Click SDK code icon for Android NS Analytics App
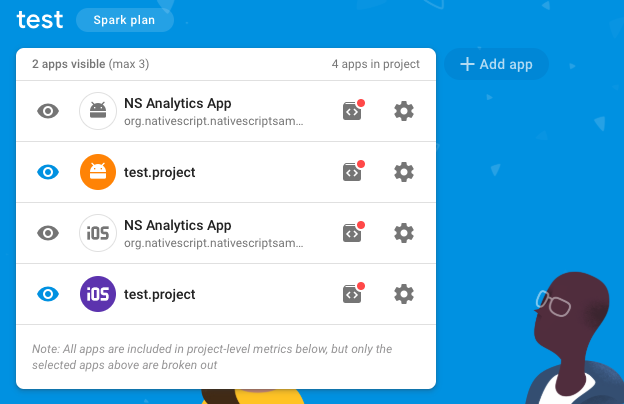624x404 pixels. (352, 111)
